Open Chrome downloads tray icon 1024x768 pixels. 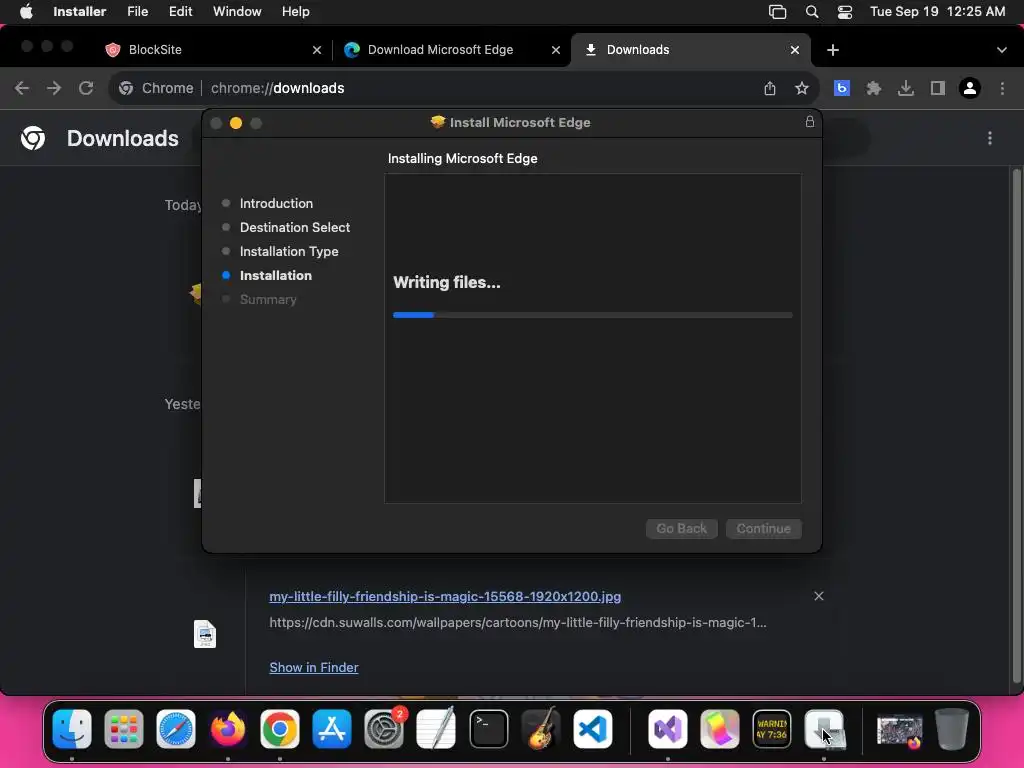point(906,88)
